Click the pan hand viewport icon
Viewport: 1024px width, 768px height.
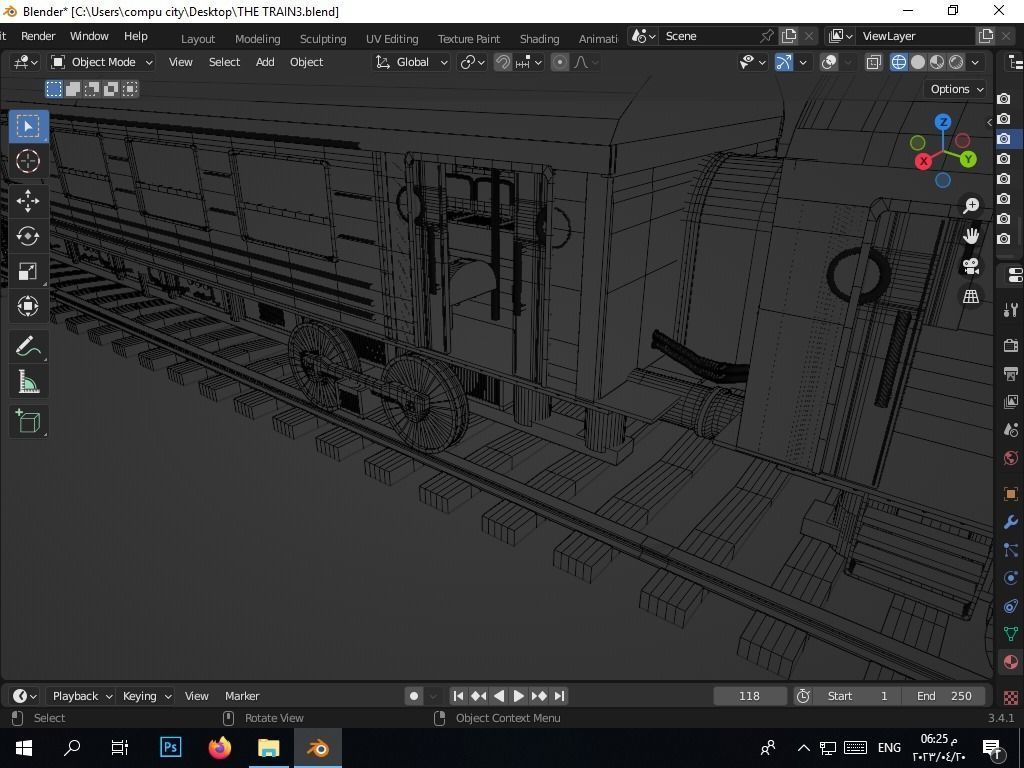click(970, 236)
